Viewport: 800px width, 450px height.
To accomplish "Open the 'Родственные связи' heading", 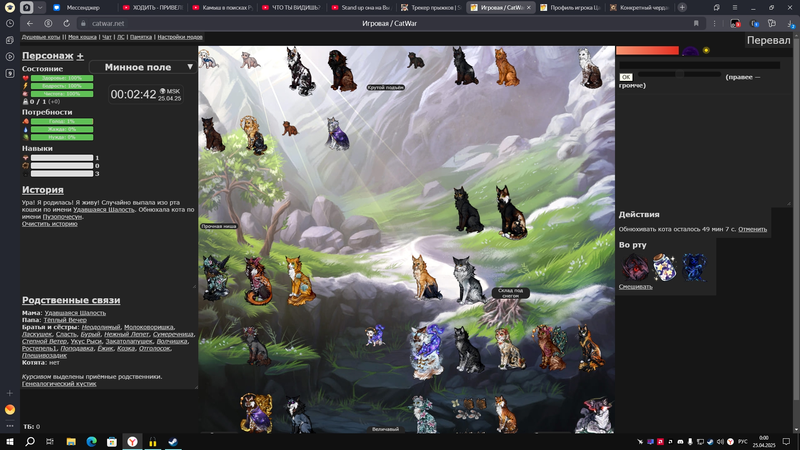I will [x=71, y=300].
